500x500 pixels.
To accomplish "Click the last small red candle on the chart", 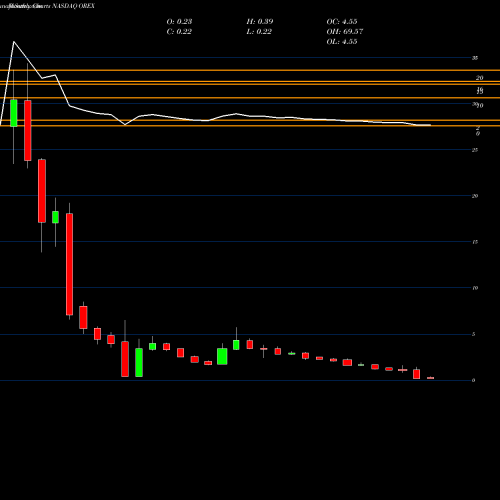I will click(x=430, y=378).
